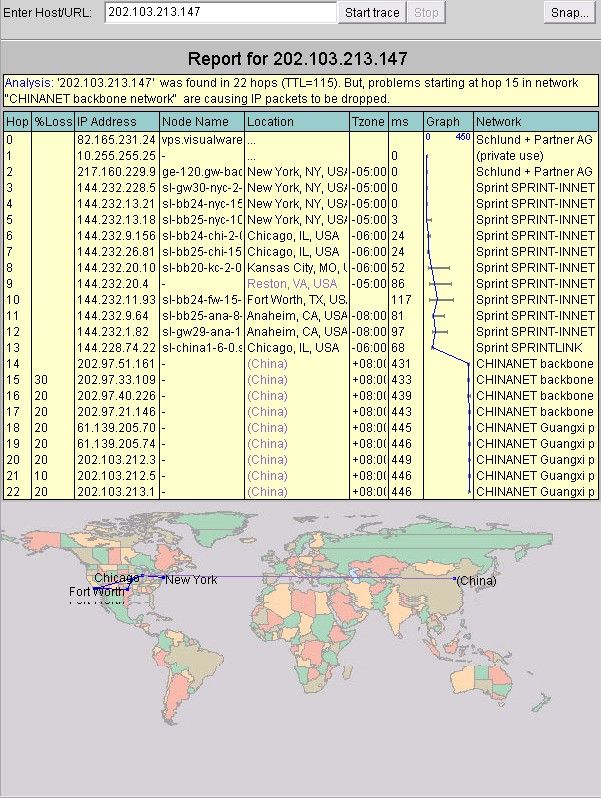Viewport: 601px width, 798px height.
Task: Select IP address 10.255.255.25
Action: (x=117, y=156)
